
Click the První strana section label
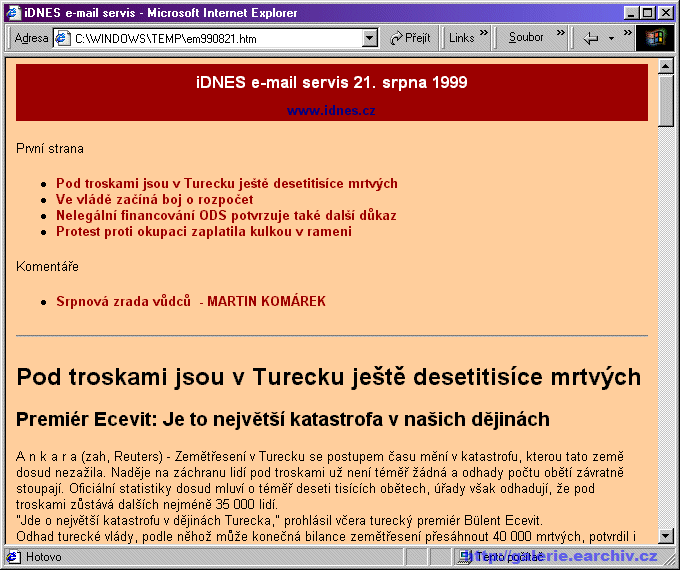point(50,149)
